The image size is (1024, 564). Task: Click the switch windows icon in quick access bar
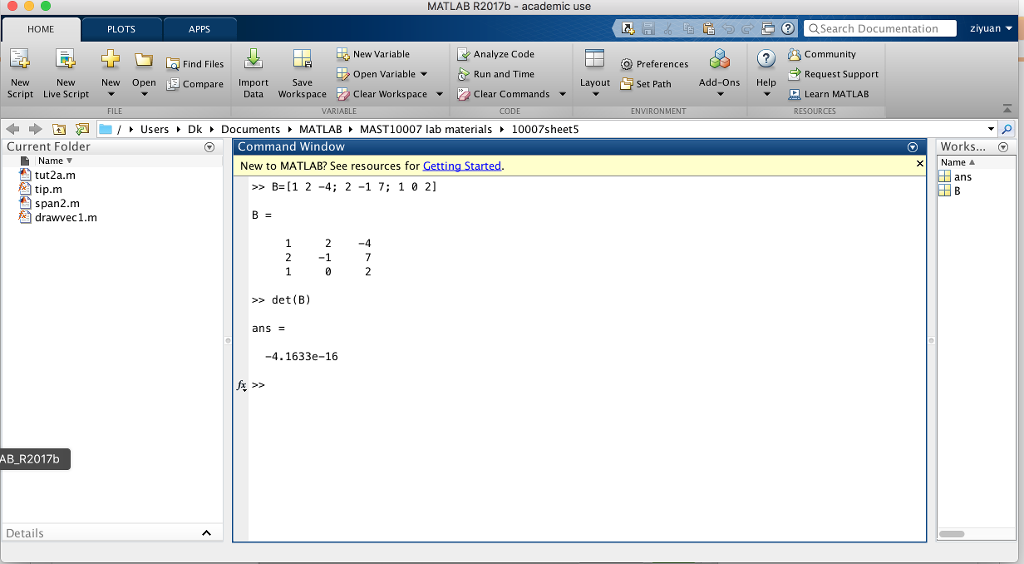768,29
